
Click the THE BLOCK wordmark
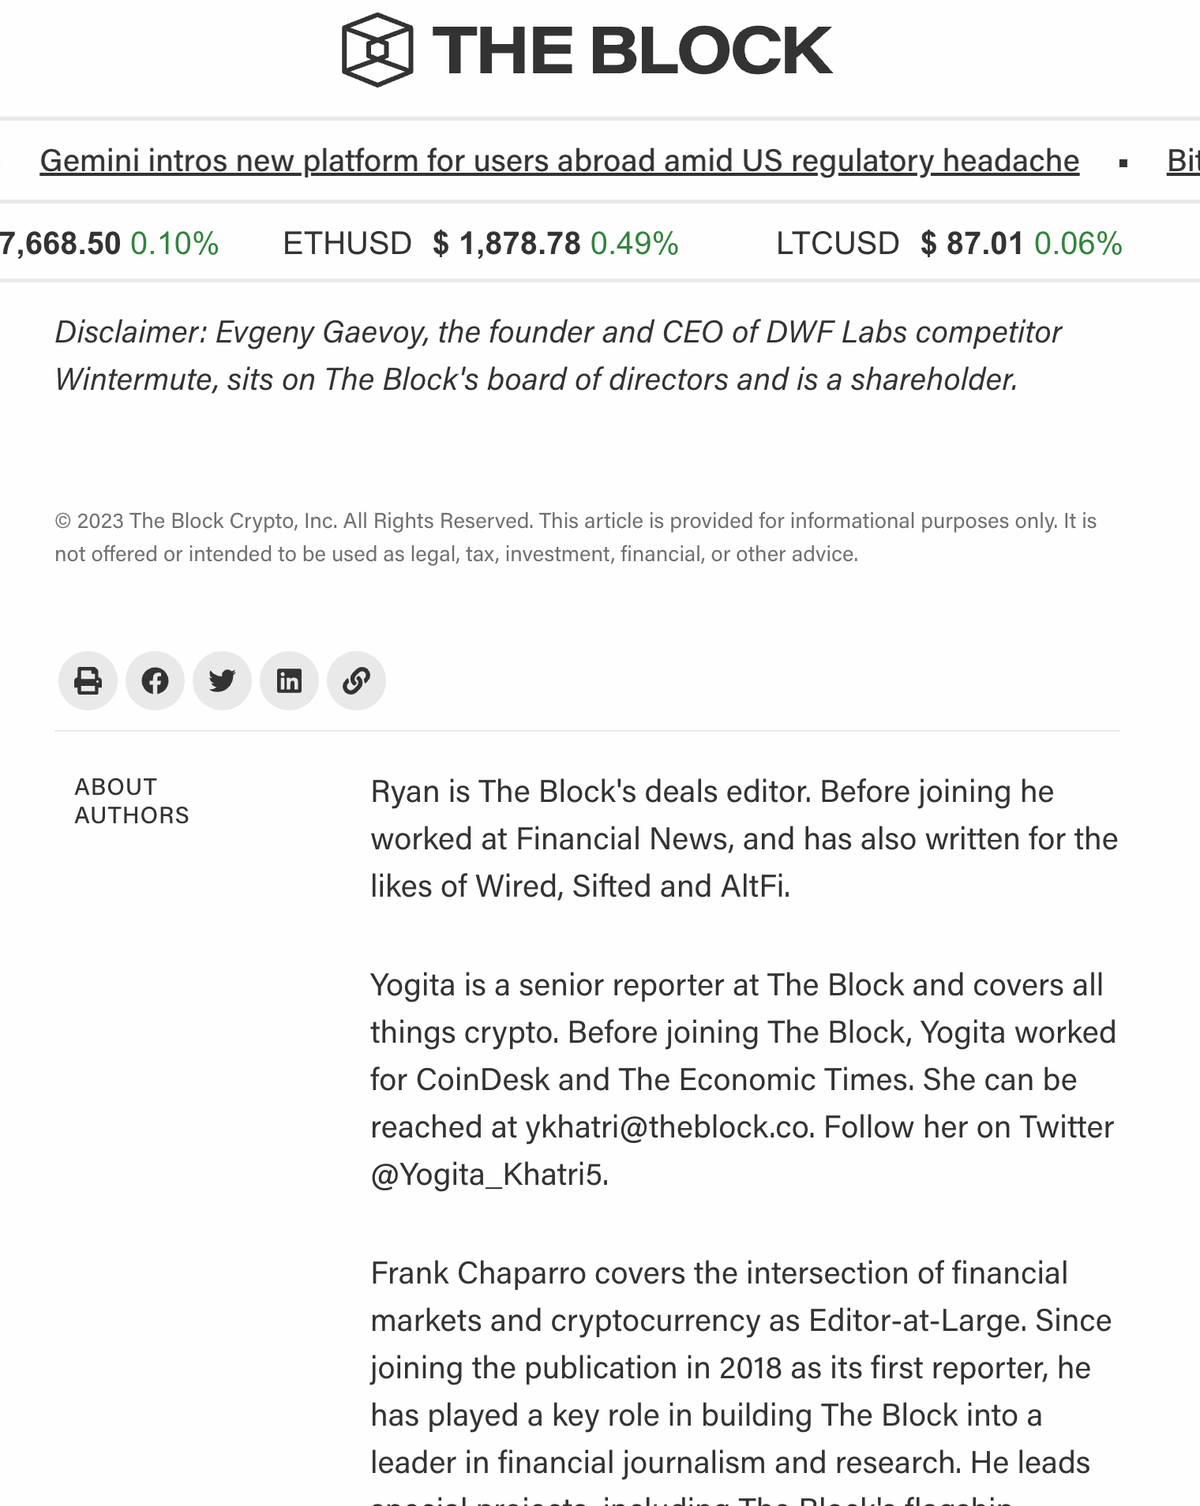point(631,50)
